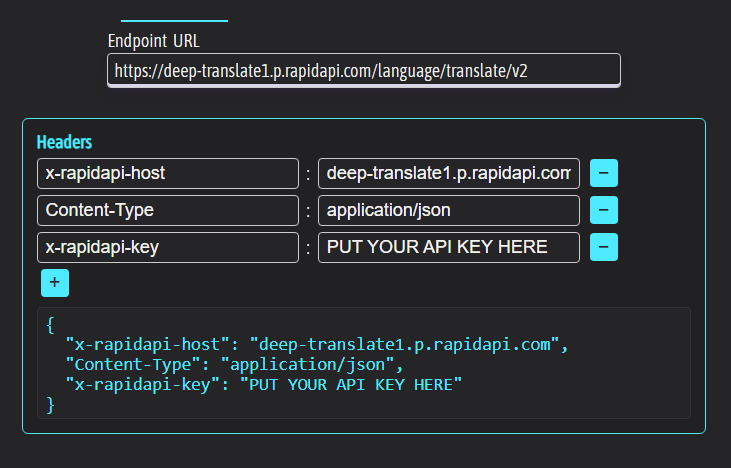The height and width of the screenshot is (468, 731).
Task: Remove the x-rapidapi-host header row
Action: [604, 173]
